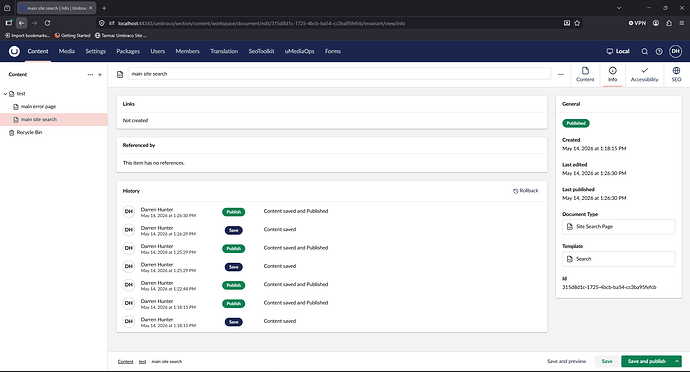
Task: Go to the Users section
Action: [158, 52]
